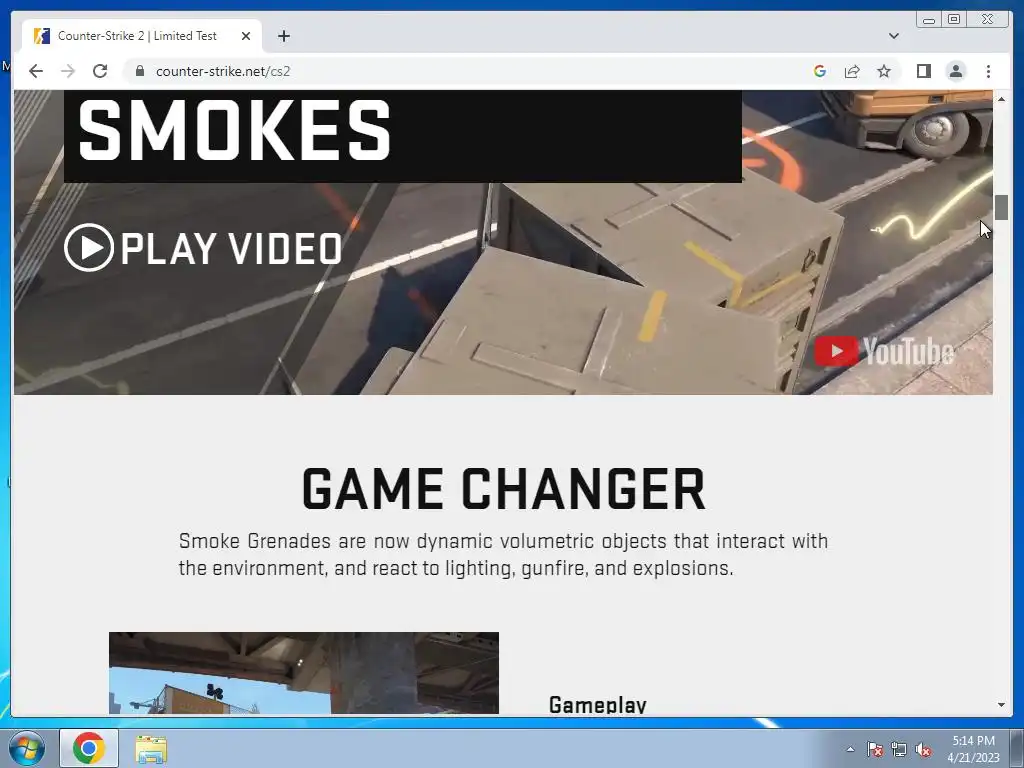The width and height of the screenshot is (1024, 768).
Task: Click the PLAY VIDEO text
Action: (x=231, y=249)
